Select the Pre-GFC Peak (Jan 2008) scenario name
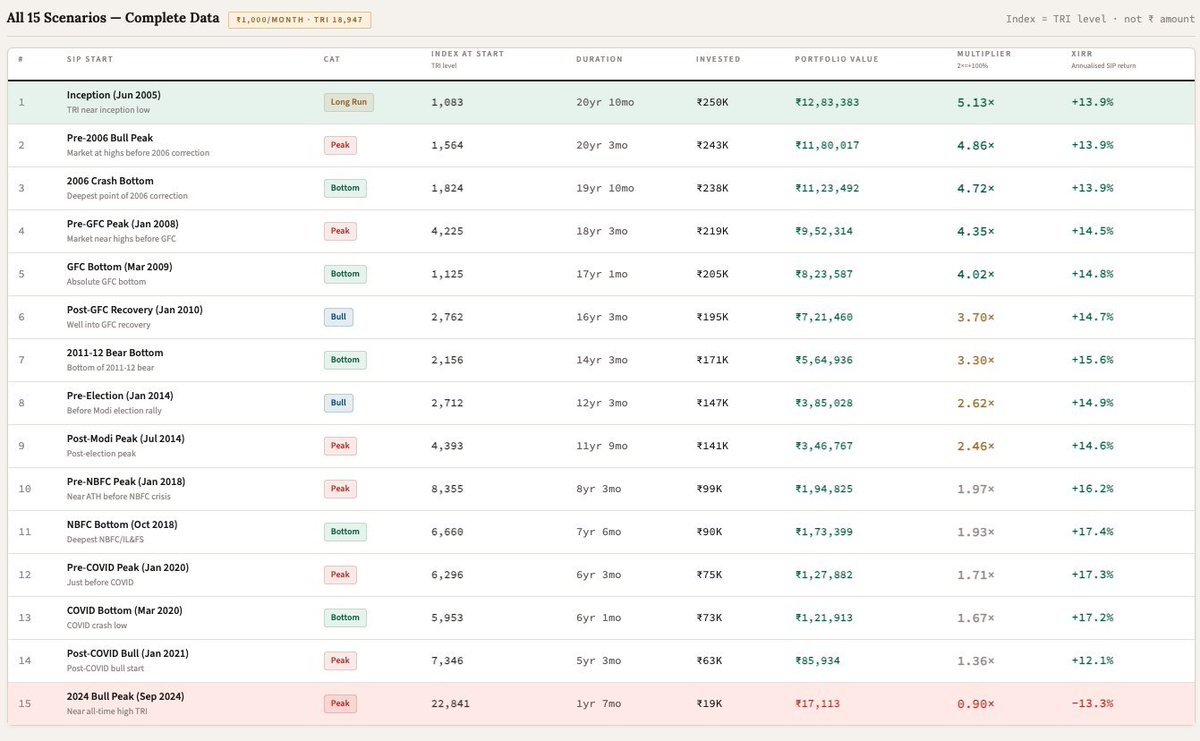The width and height of the screenshot is (1200, 741). pos(122,224)
